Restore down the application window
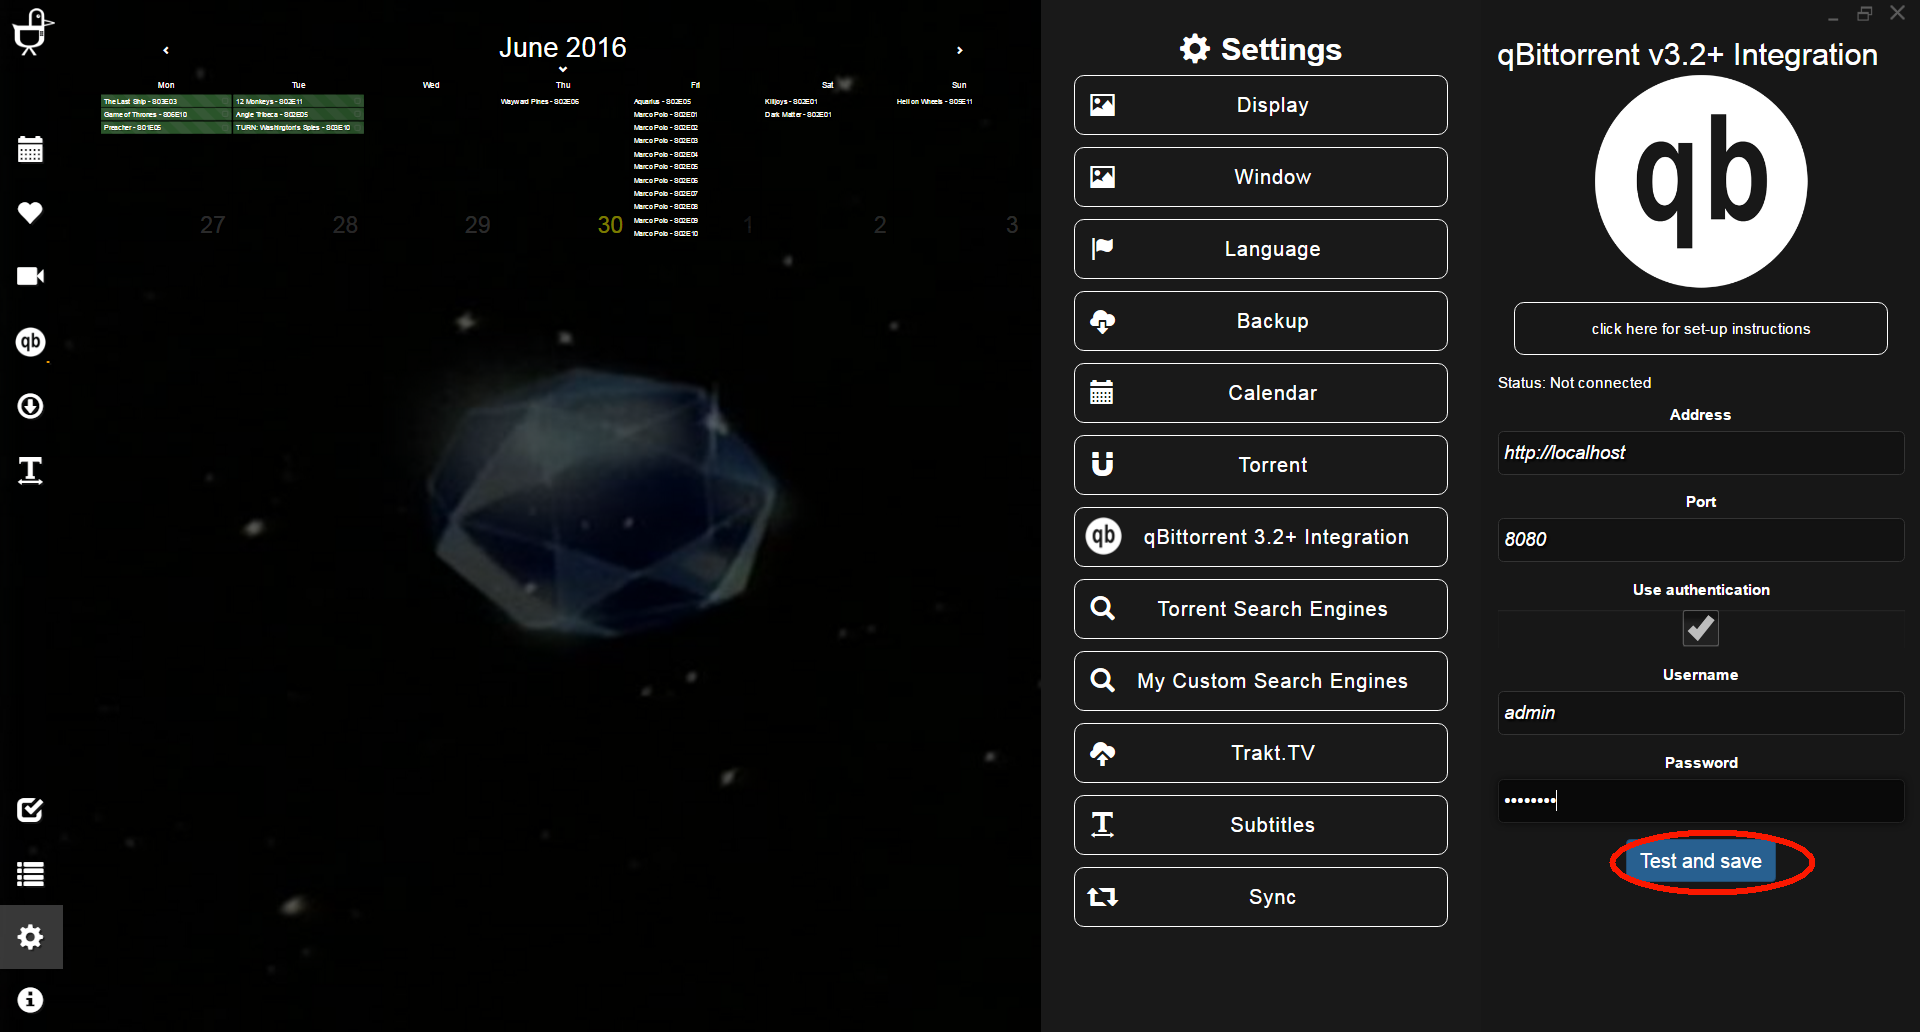 pyautogui.click(x=1864, y=13)
